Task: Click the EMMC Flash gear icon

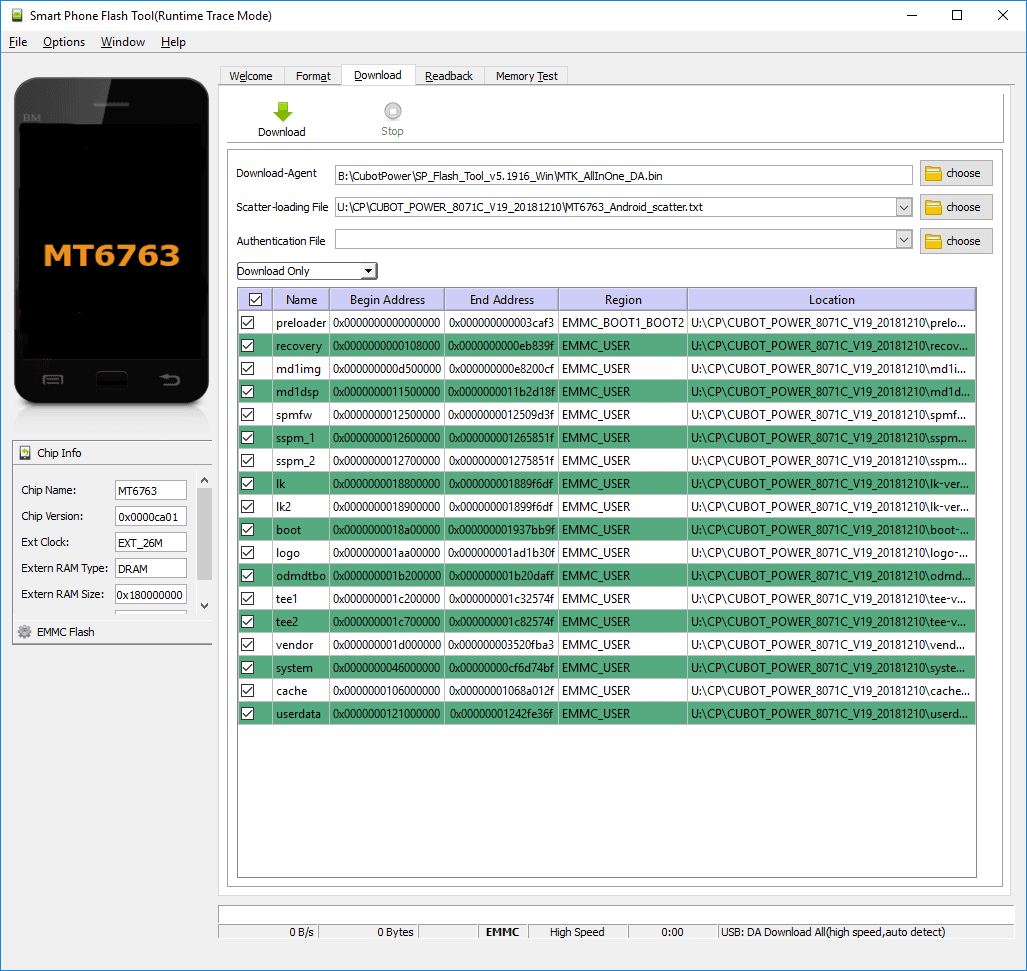Action: click(25, 632)
